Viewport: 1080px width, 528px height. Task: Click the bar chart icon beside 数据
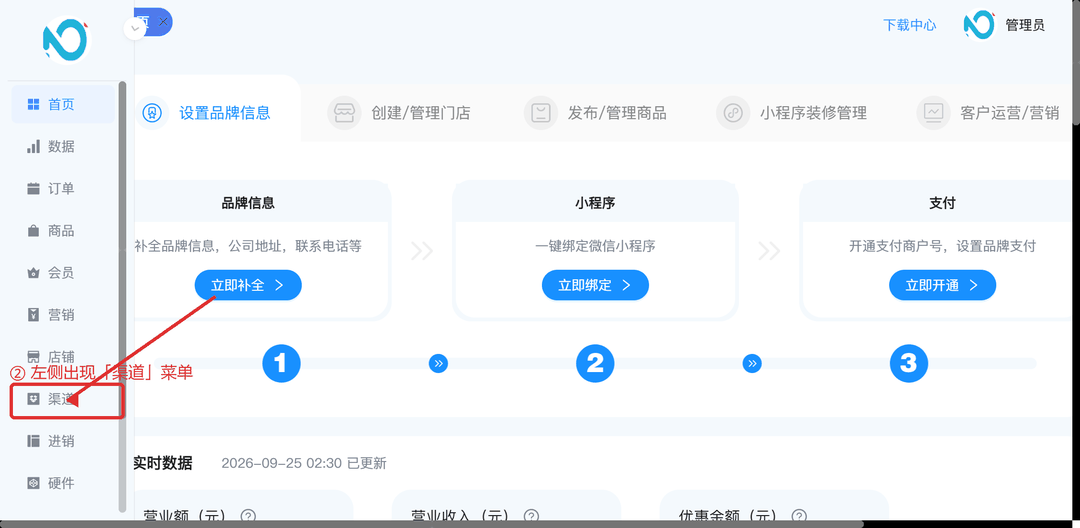[x=33, y=147]
